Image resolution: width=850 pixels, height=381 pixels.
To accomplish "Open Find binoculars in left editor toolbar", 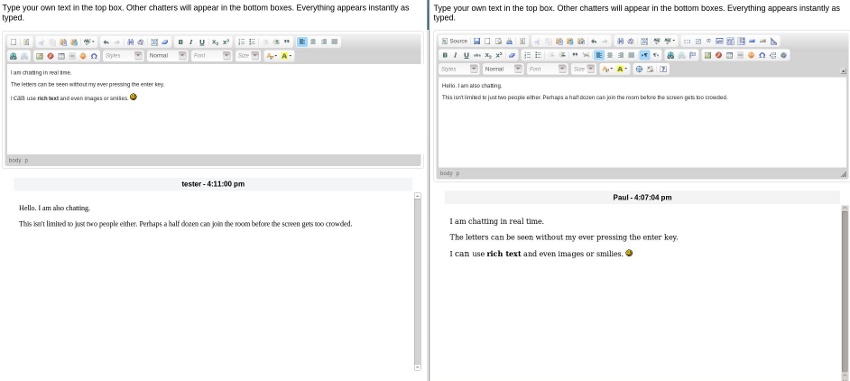I will coord(131,42).
